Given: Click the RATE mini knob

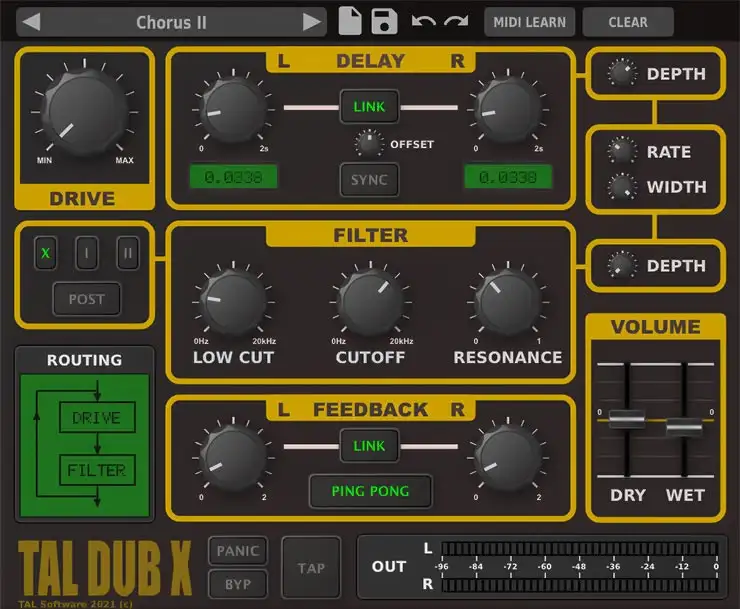Looking at the screenshot, I should click(622, 151).
